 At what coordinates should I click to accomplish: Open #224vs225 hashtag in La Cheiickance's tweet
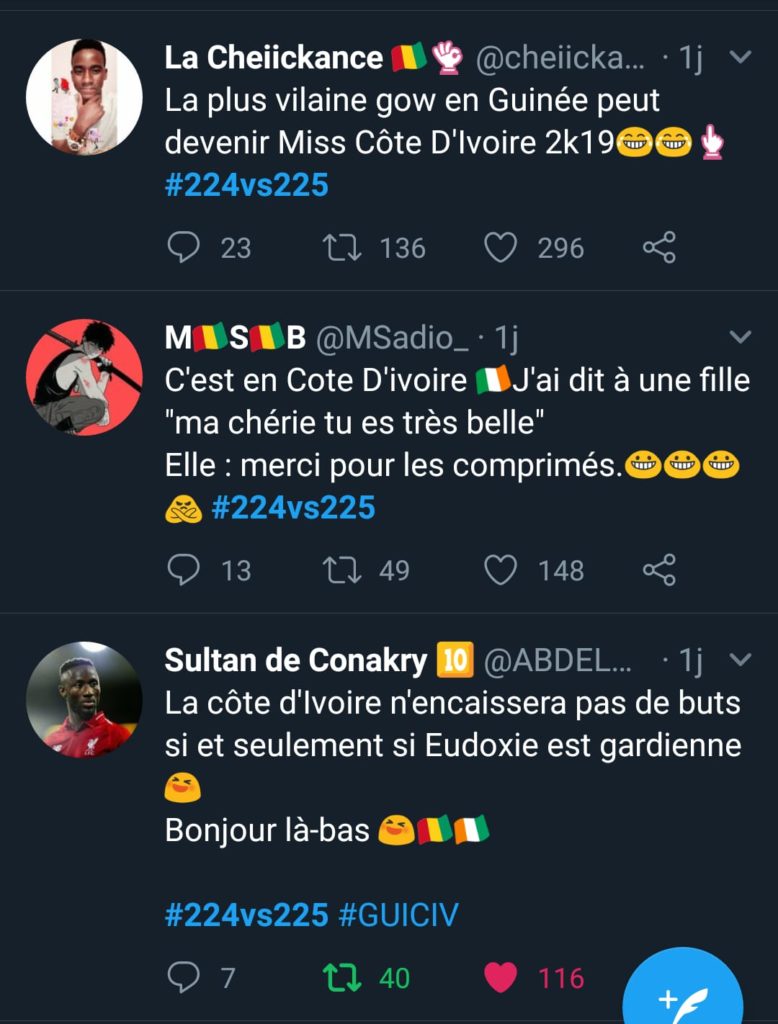(246, 185)
